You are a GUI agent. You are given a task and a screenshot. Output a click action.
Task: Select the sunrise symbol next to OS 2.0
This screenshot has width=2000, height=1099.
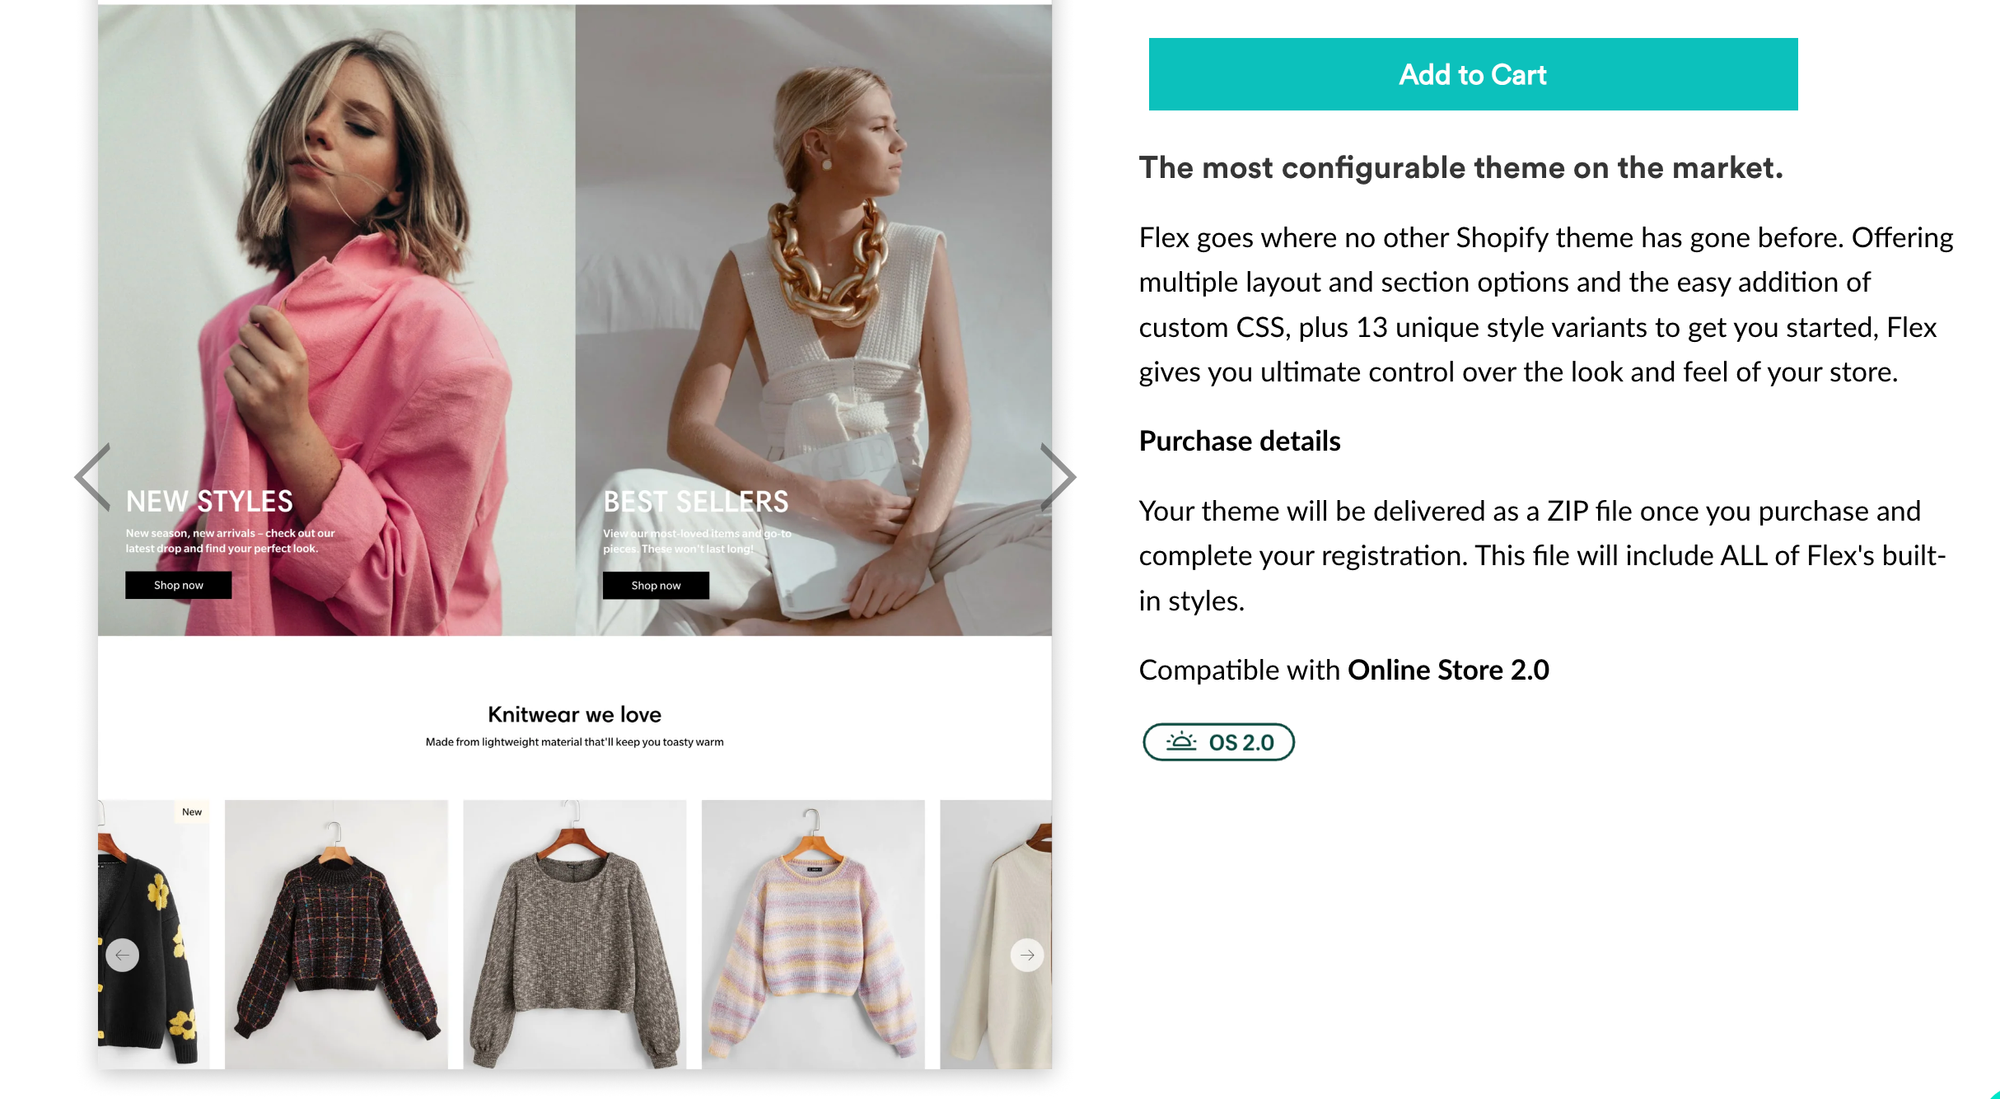(1182, 742)
